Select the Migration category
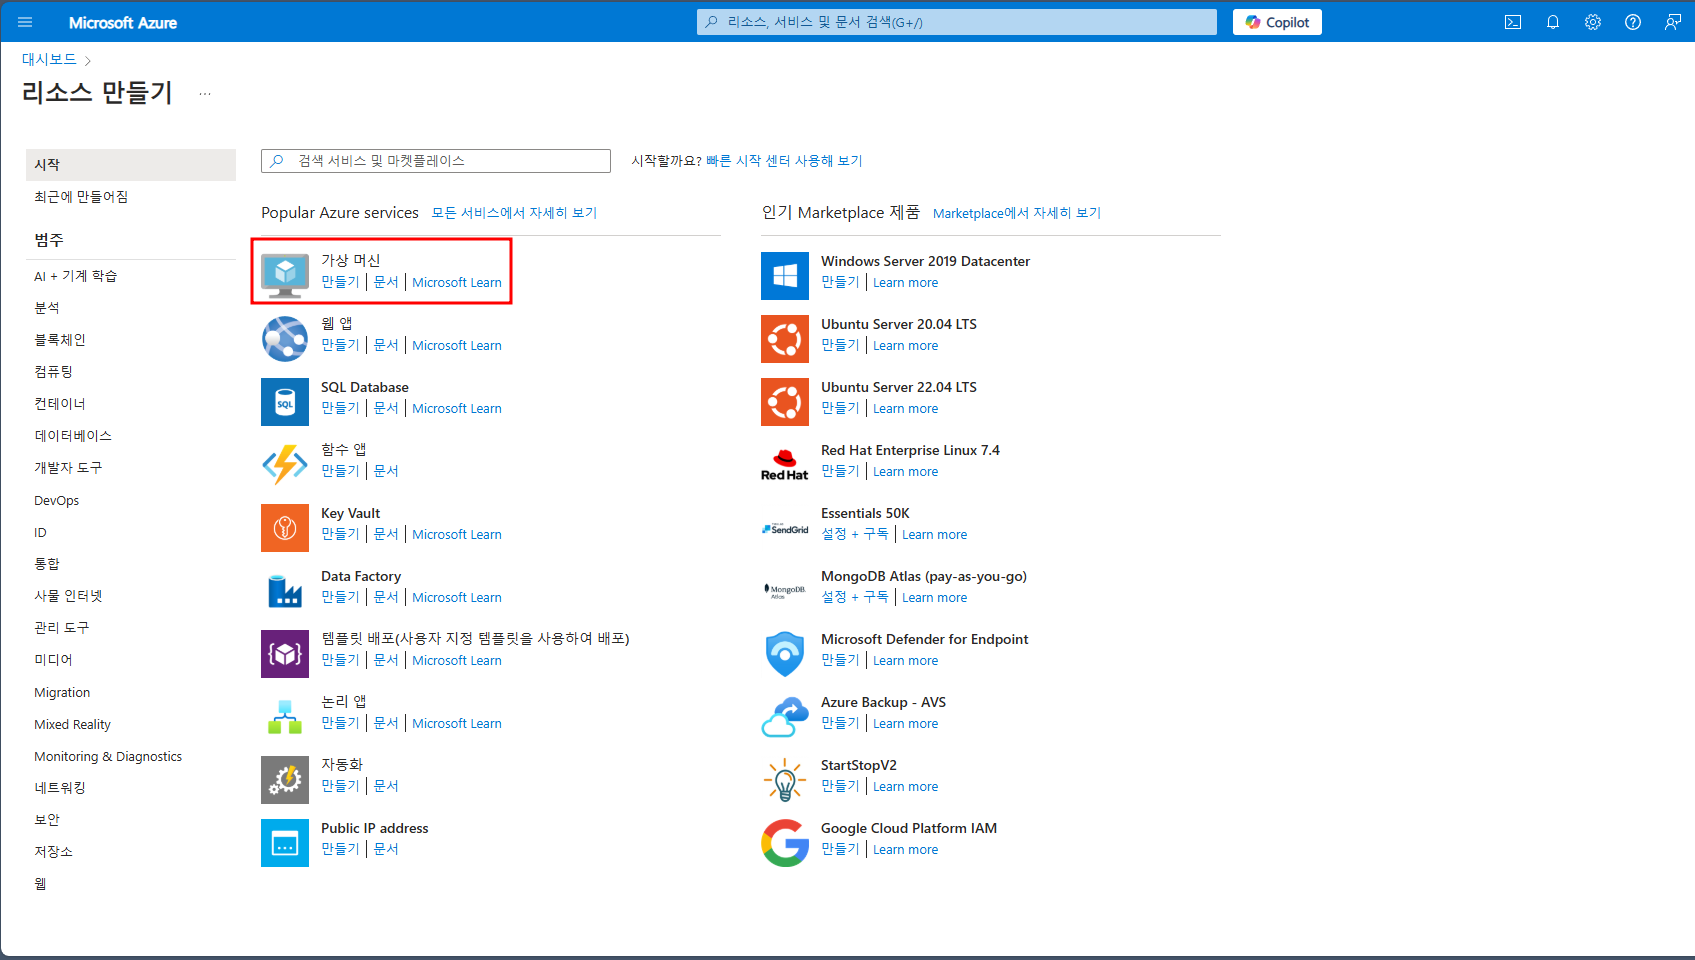 click(62, 692)
